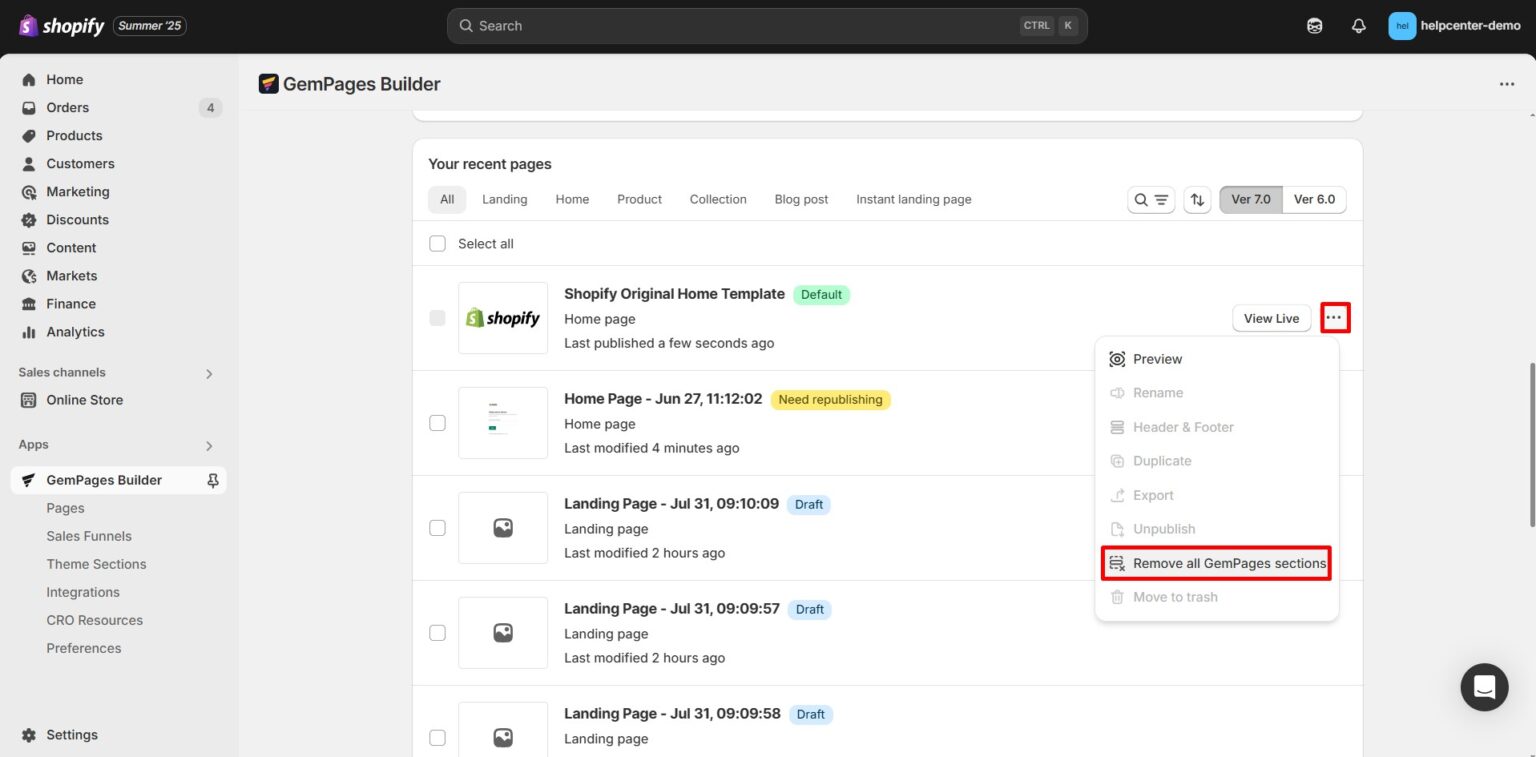1536x757 pixels.
Task: Expand the Apps section
Action: [x=209, y=444]
